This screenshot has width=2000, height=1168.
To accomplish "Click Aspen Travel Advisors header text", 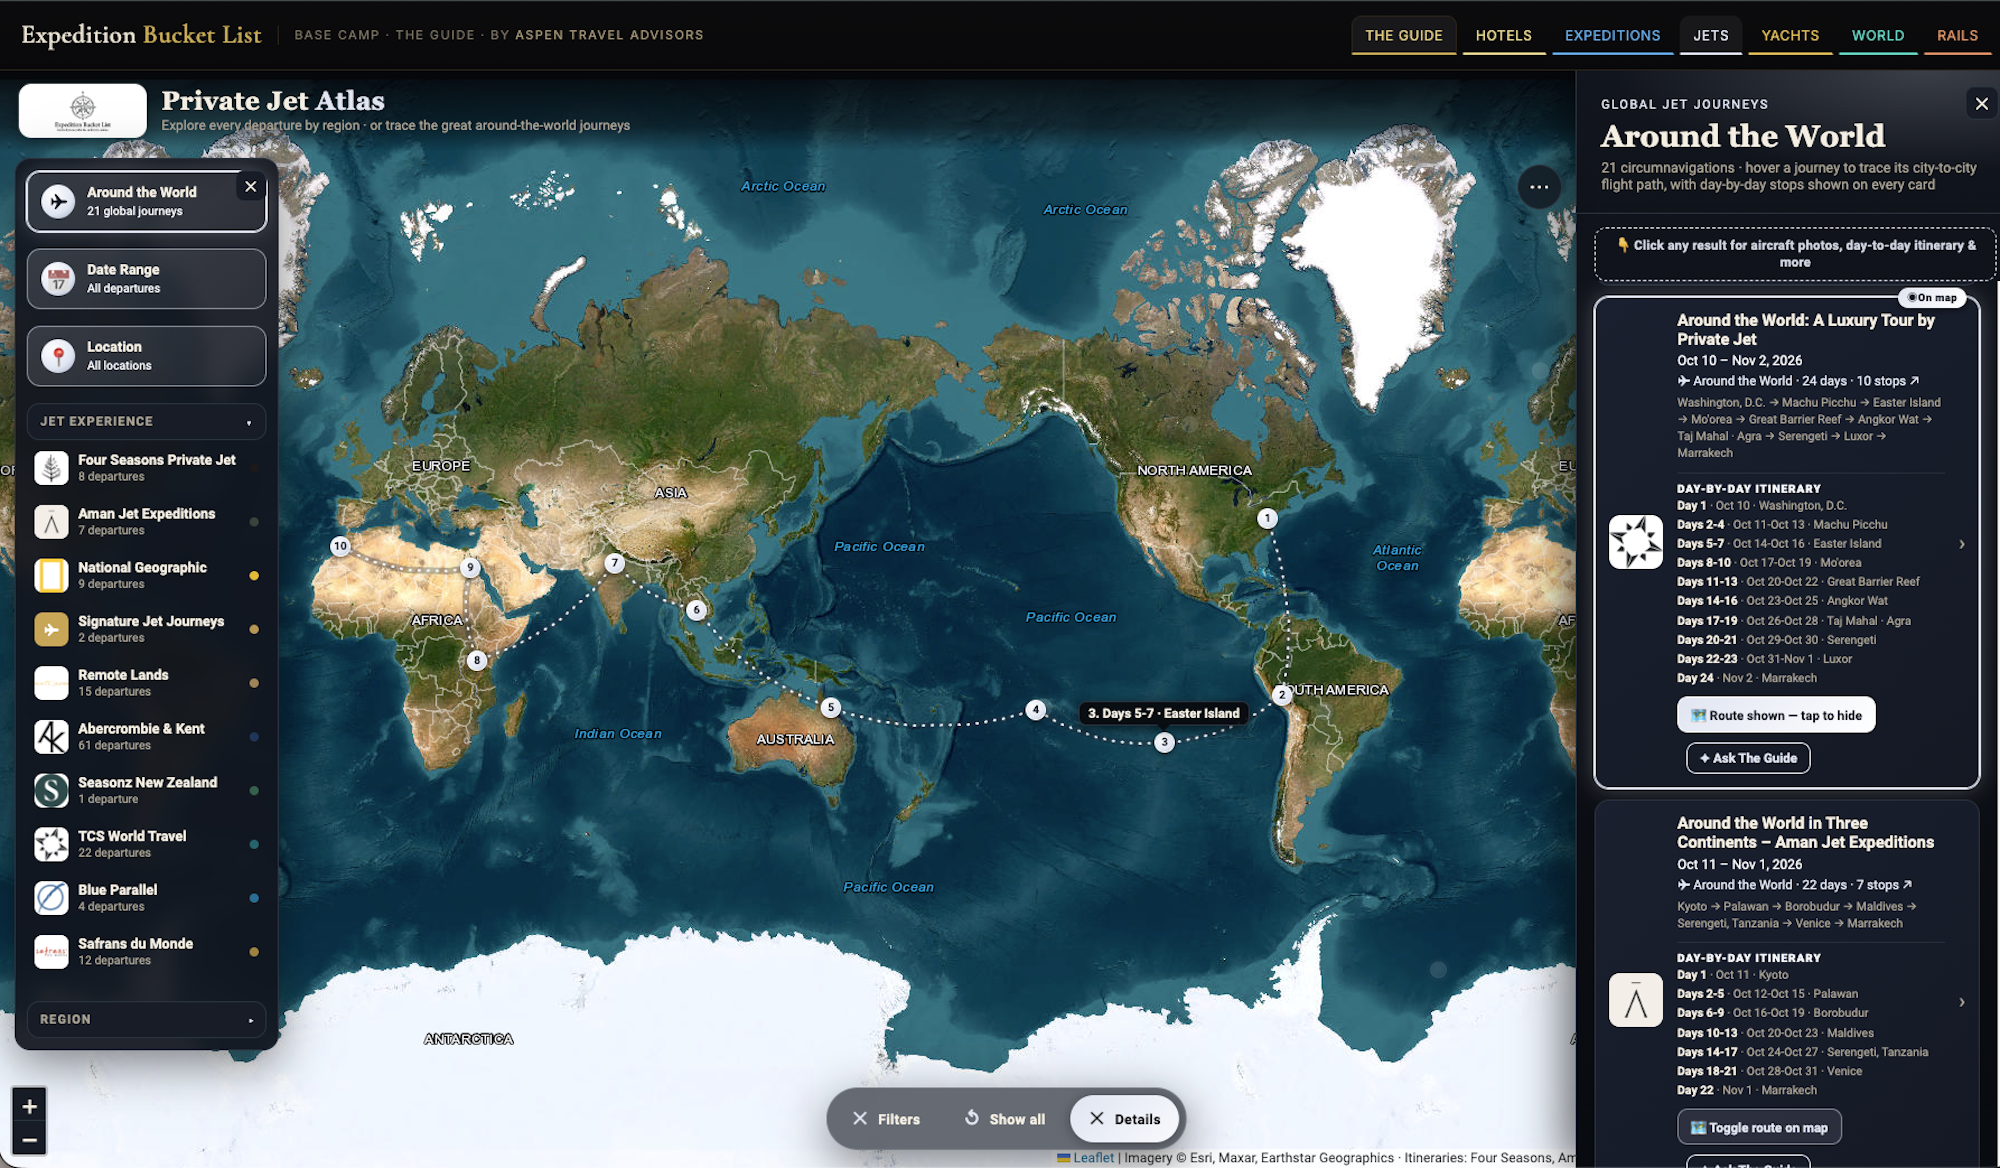I will [609, 35].
